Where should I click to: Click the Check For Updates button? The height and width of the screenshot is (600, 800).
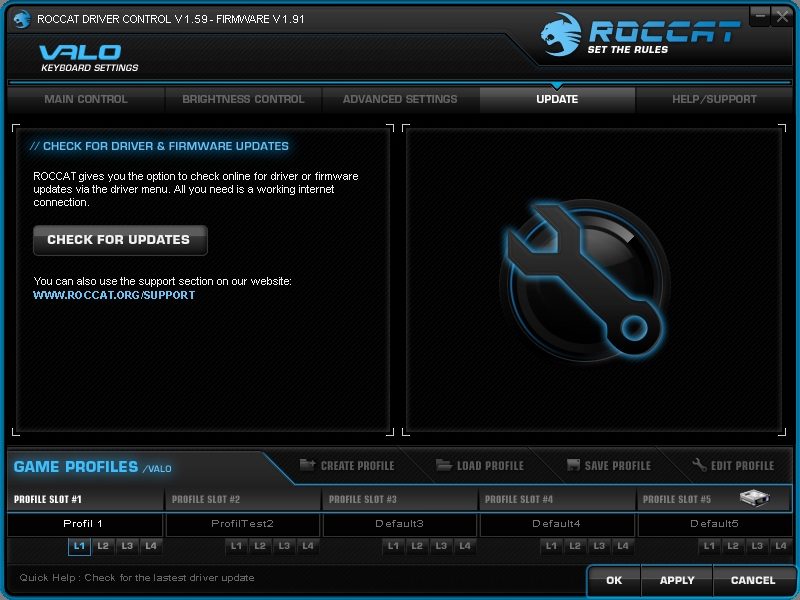[120, 240]
